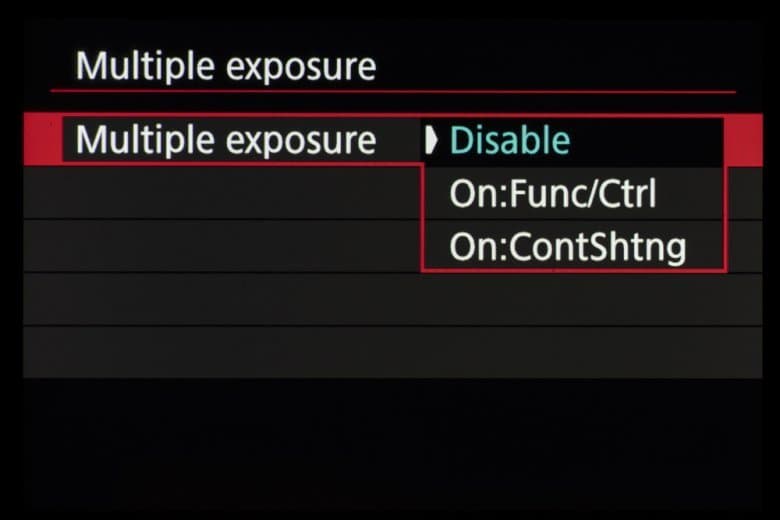Click the Multiple exposure header title

(x=226, y=67)
